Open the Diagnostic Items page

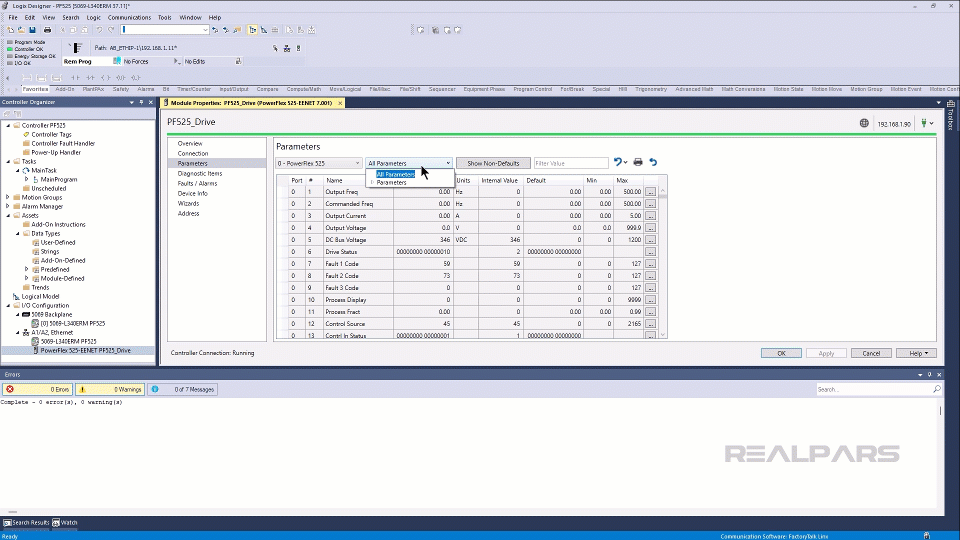pos(200,173)
